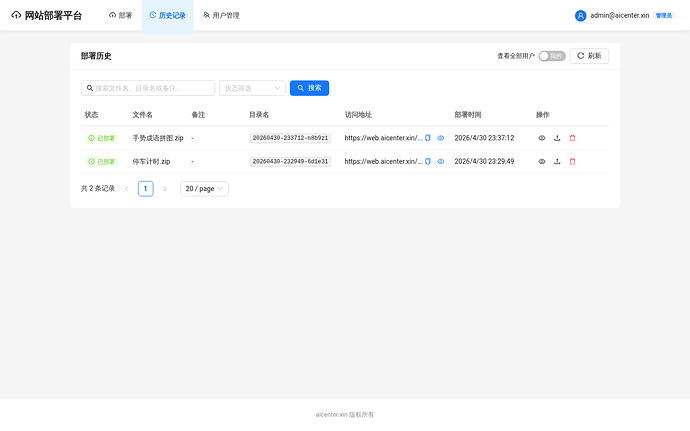Toggle the 查看全部用户 switch
Screen dimensions: 690x431
pyautogui.click(x=552, y=56)
